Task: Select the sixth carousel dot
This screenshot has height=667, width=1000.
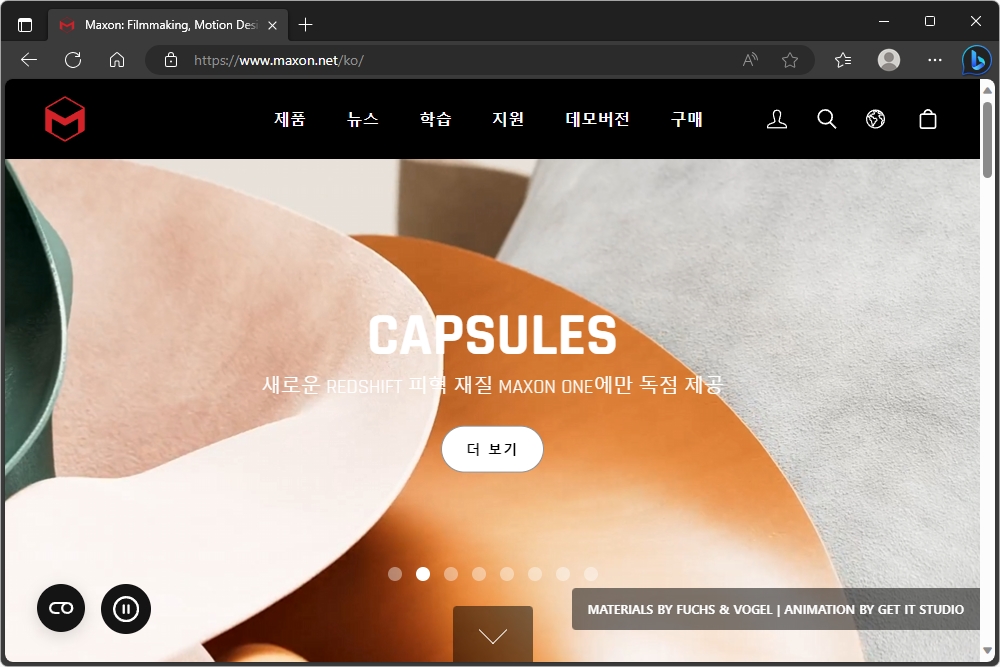Action: coord(535,574)
